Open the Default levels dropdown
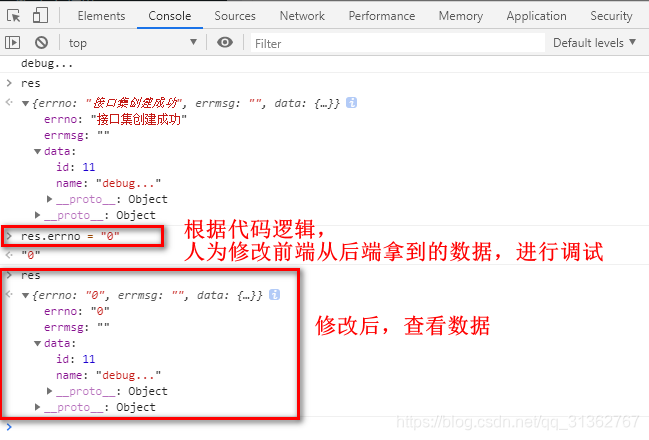The width and height of the screenshot is (649, 440). tap(594, 43)
